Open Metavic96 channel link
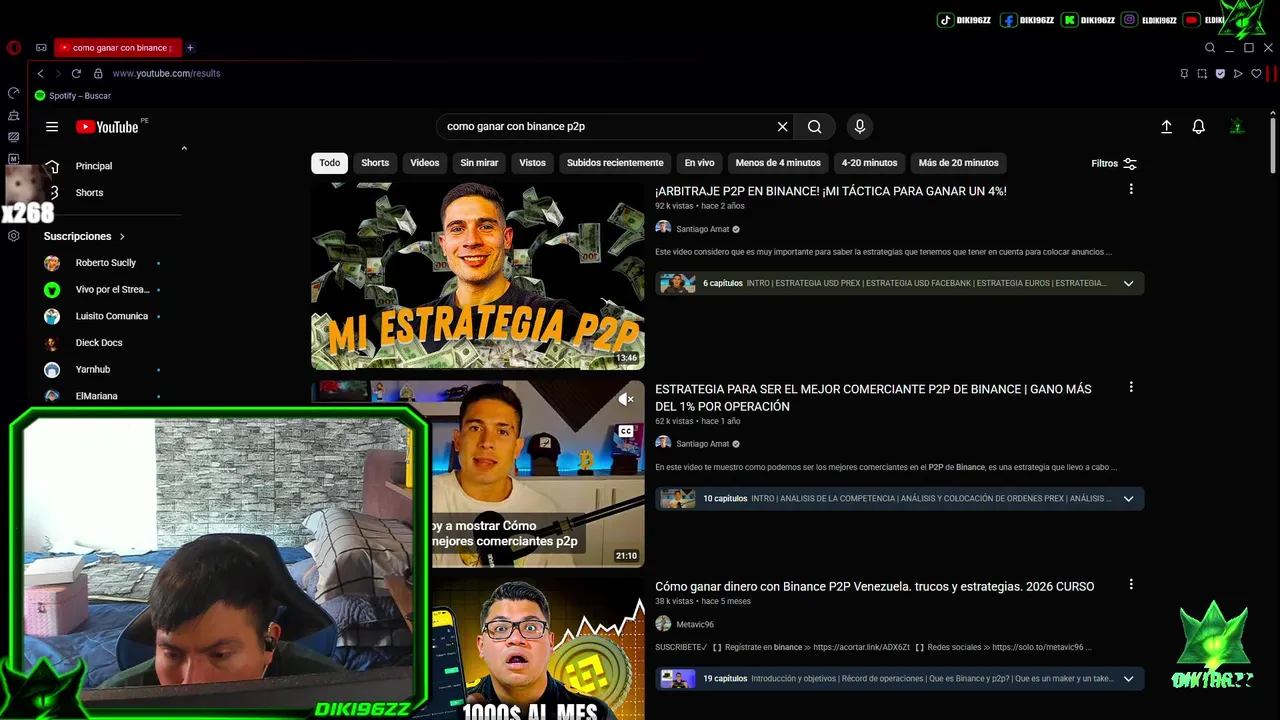1280x720 pixels. point(694,624)
